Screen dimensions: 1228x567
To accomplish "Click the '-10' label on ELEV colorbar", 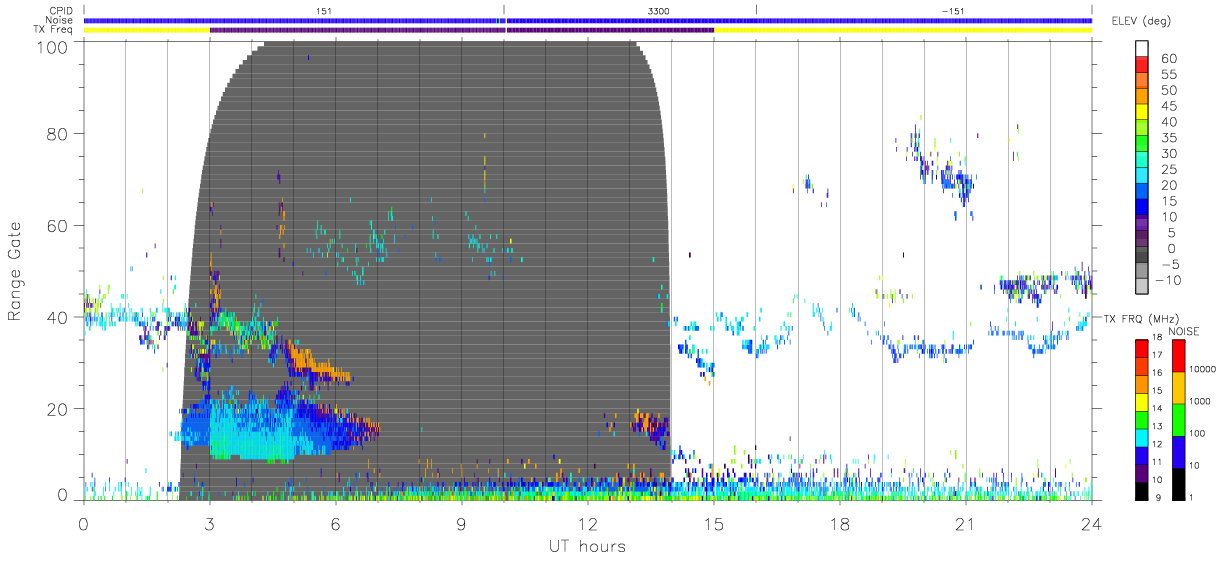I will [x=1167, y=280].
